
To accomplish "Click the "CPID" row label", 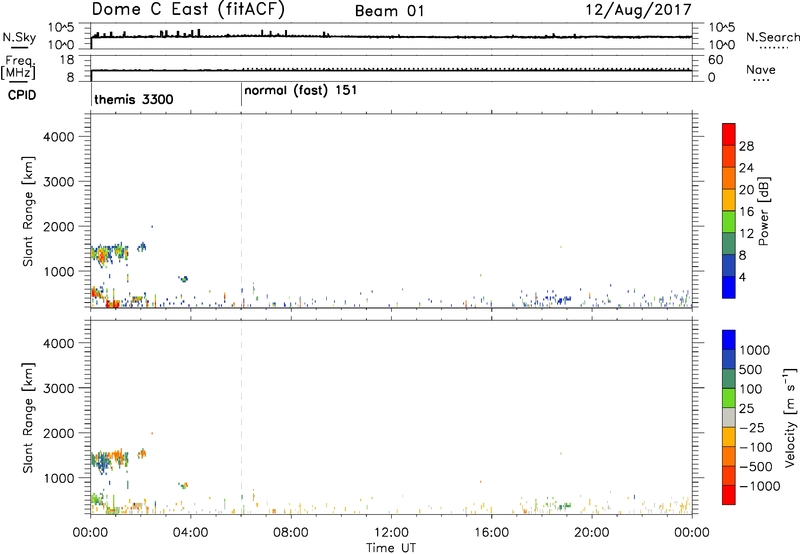I will pyautogui.click(x=22, y=95).
